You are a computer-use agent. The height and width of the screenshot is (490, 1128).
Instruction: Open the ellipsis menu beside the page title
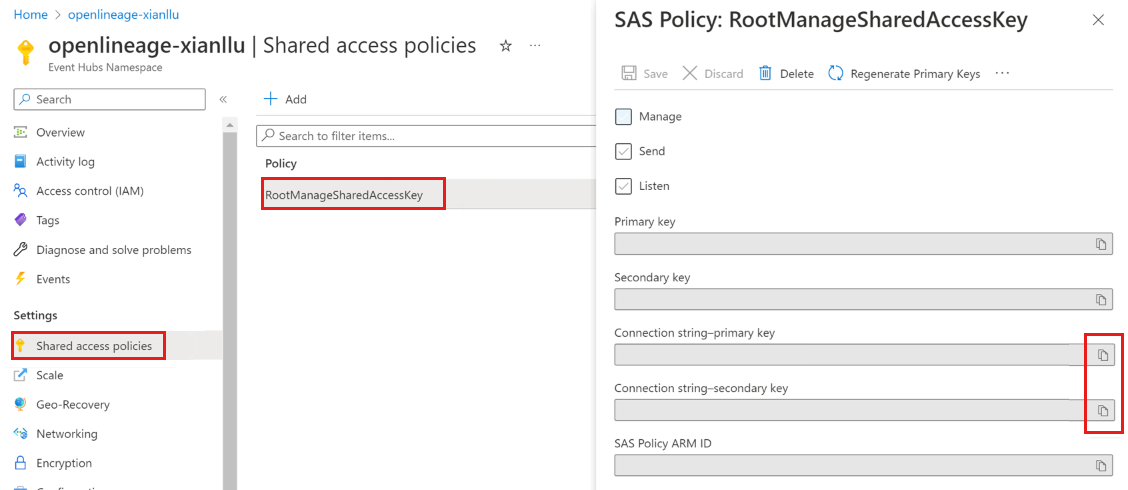pos(535,46)
